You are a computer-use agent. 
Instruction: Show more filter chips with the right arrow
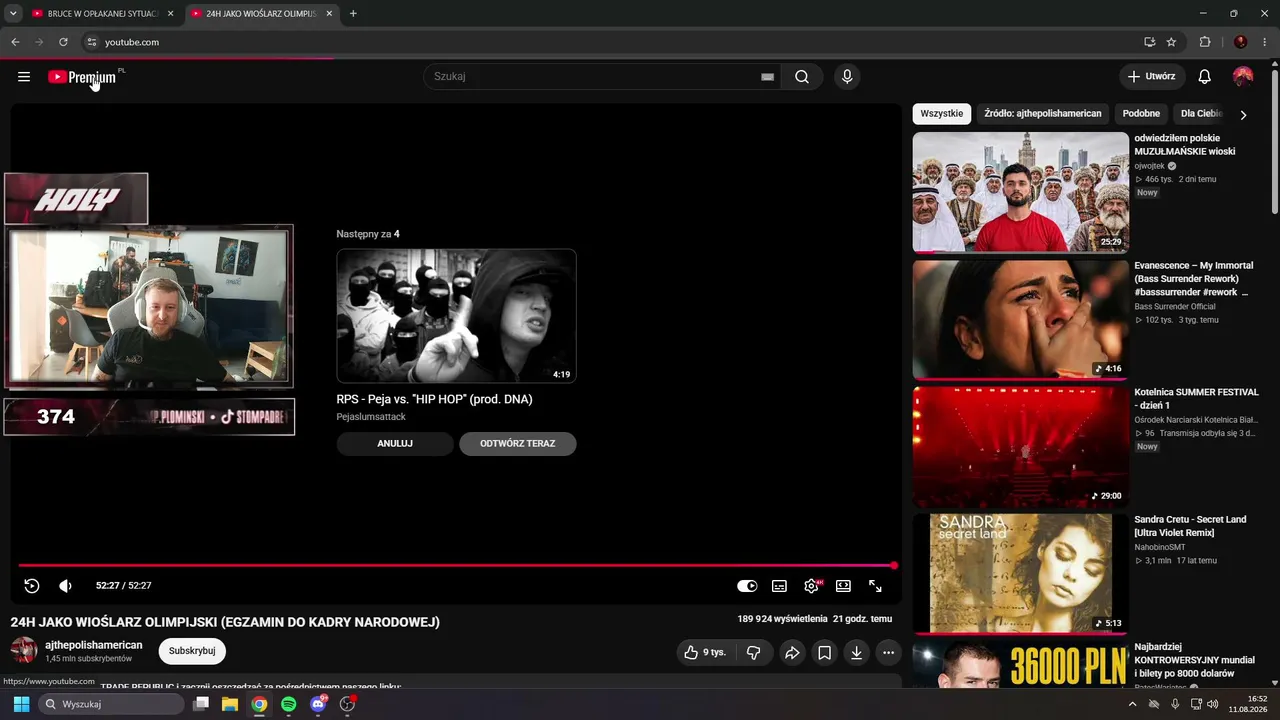(1243, 115)
